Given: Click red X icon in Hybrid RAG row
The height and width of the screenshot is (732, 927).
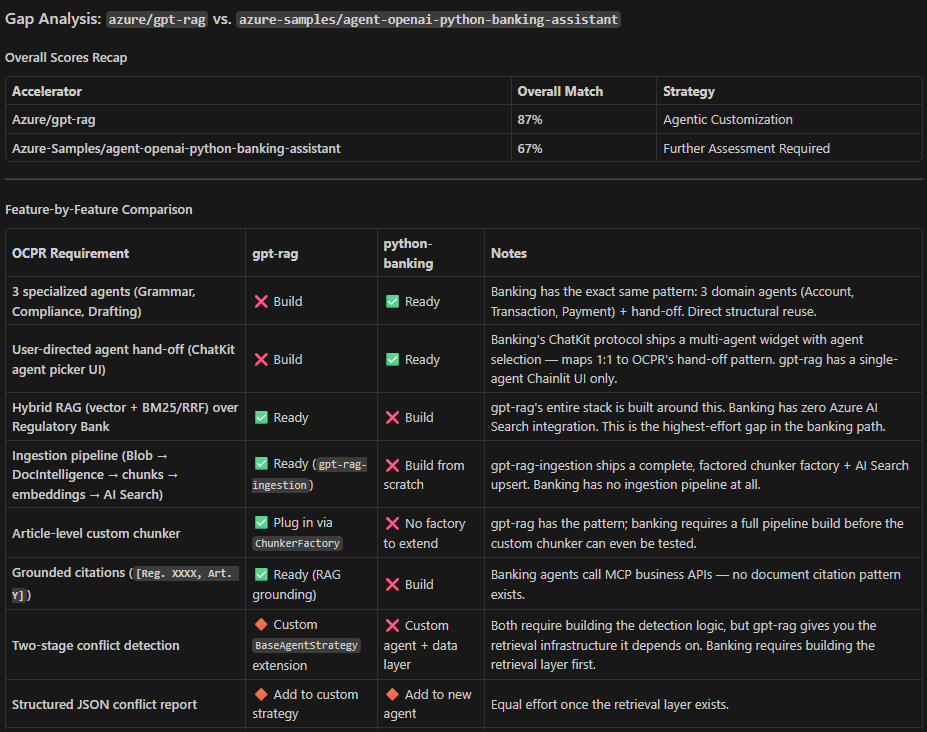Looking at the screenshot, I should coord(392,417).
